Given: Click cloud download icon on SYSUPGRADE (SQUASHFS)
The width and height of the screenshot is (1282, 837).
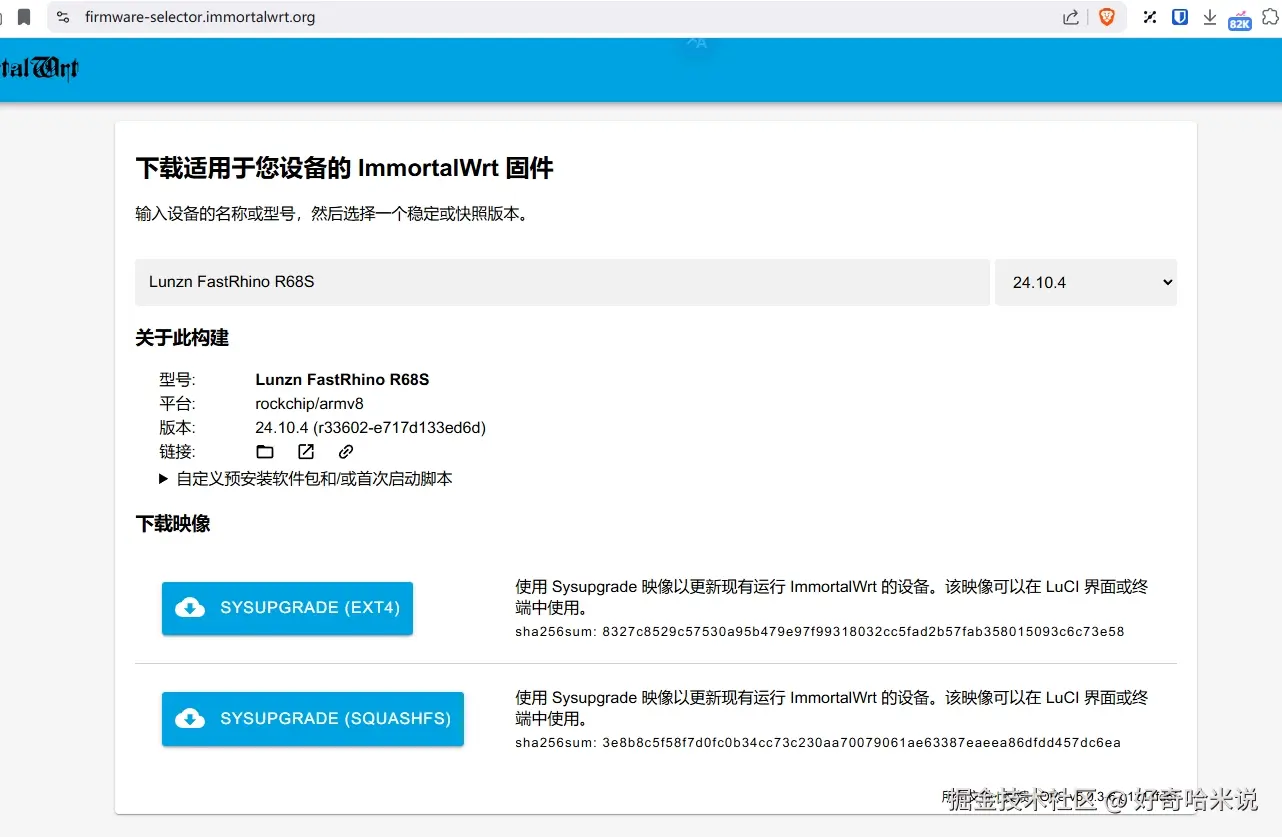Looking at the screenshot, I should point(190,719).
